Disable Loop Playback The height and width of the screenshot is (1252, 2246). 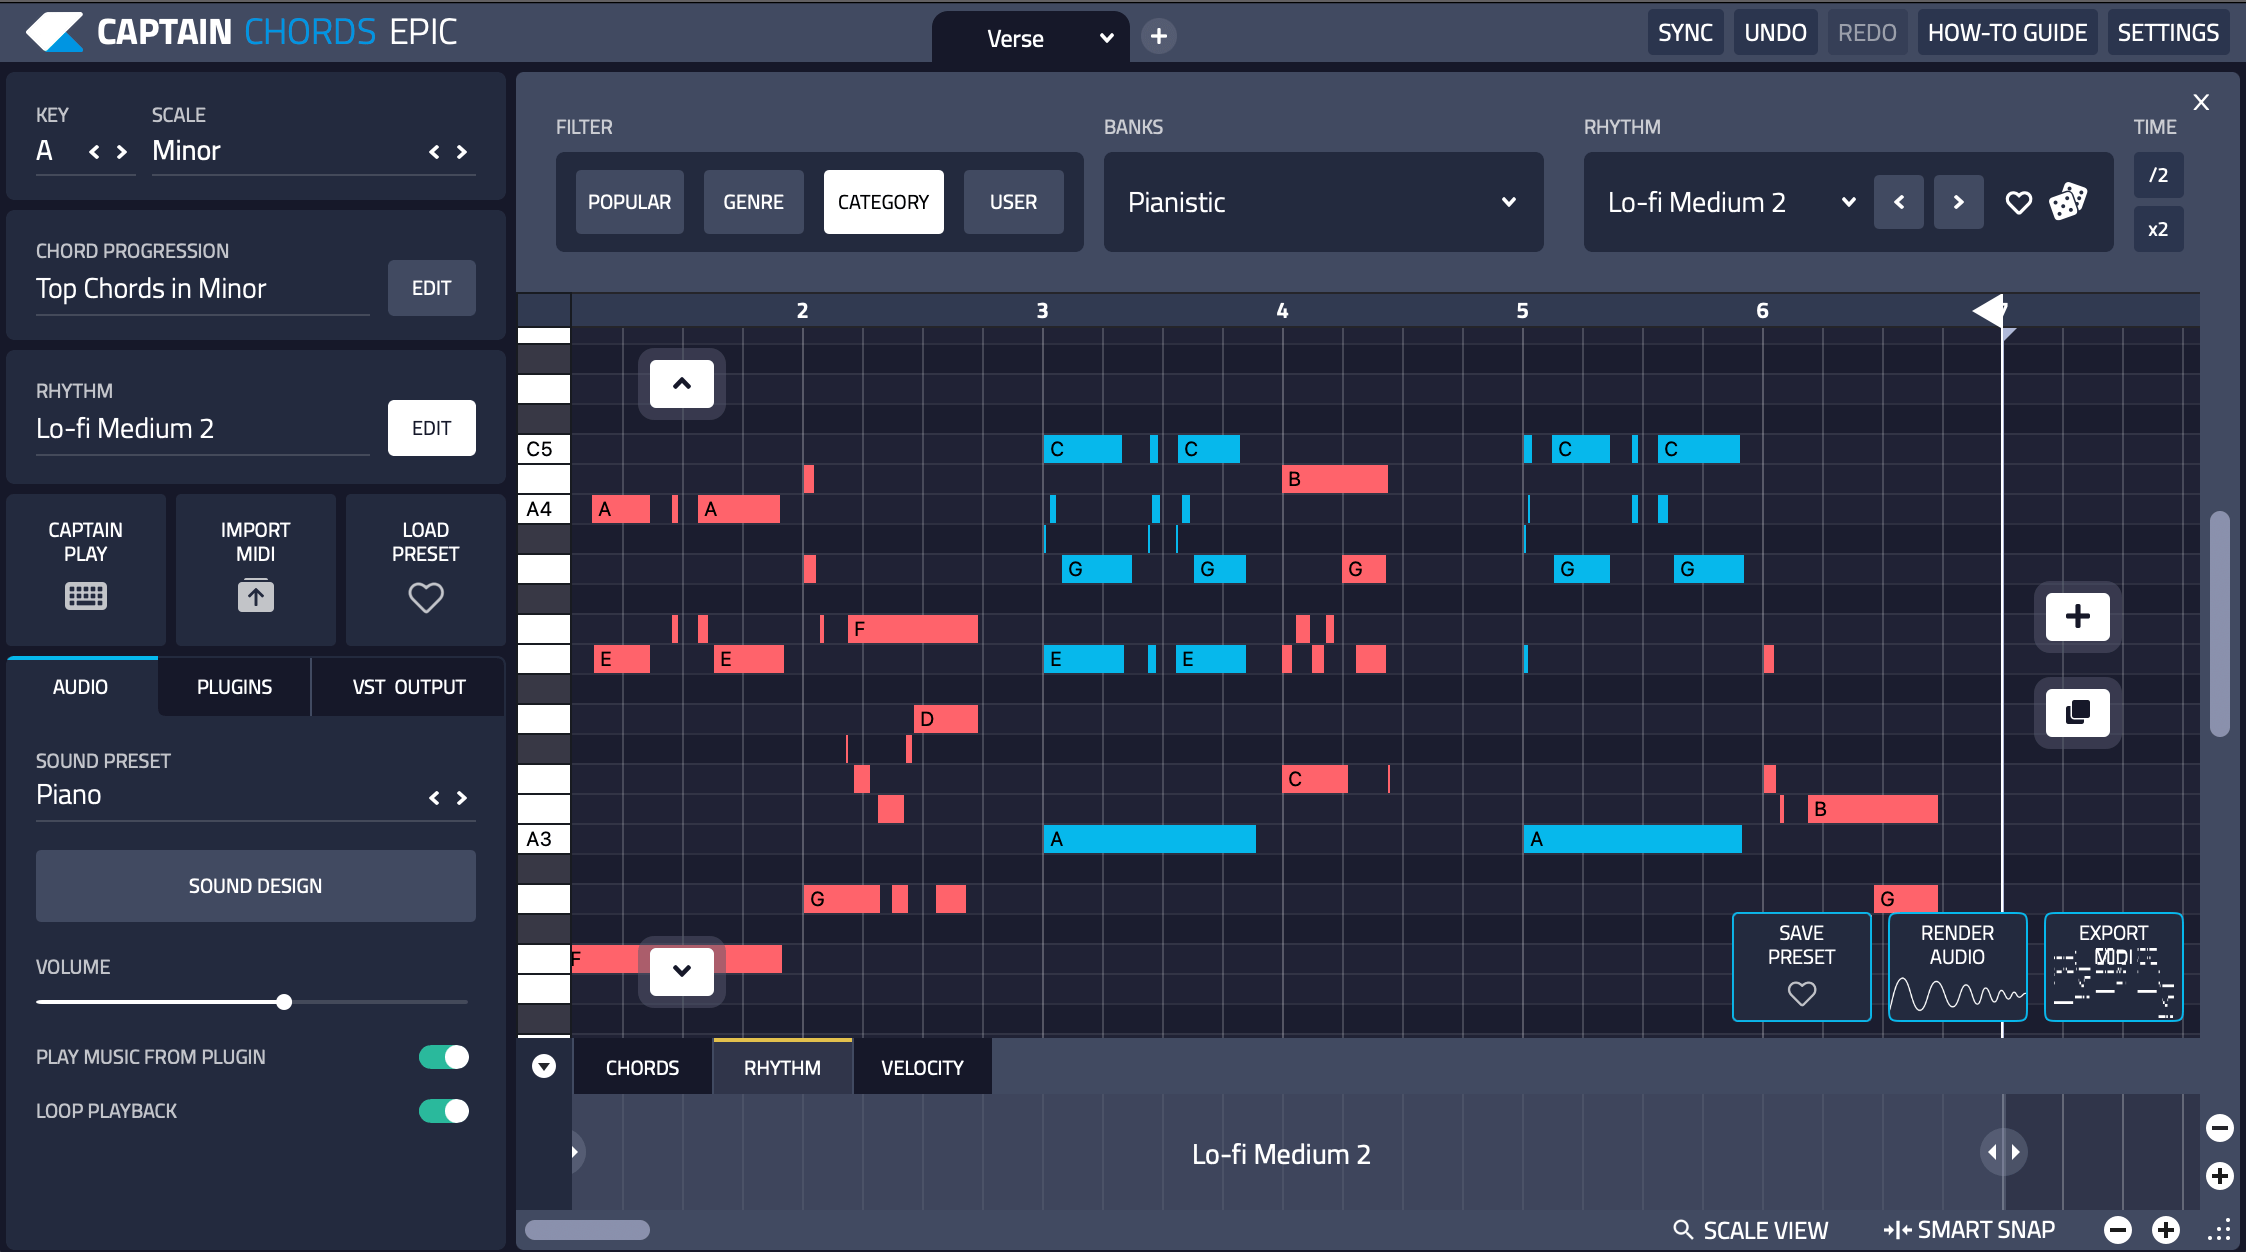443,1110
